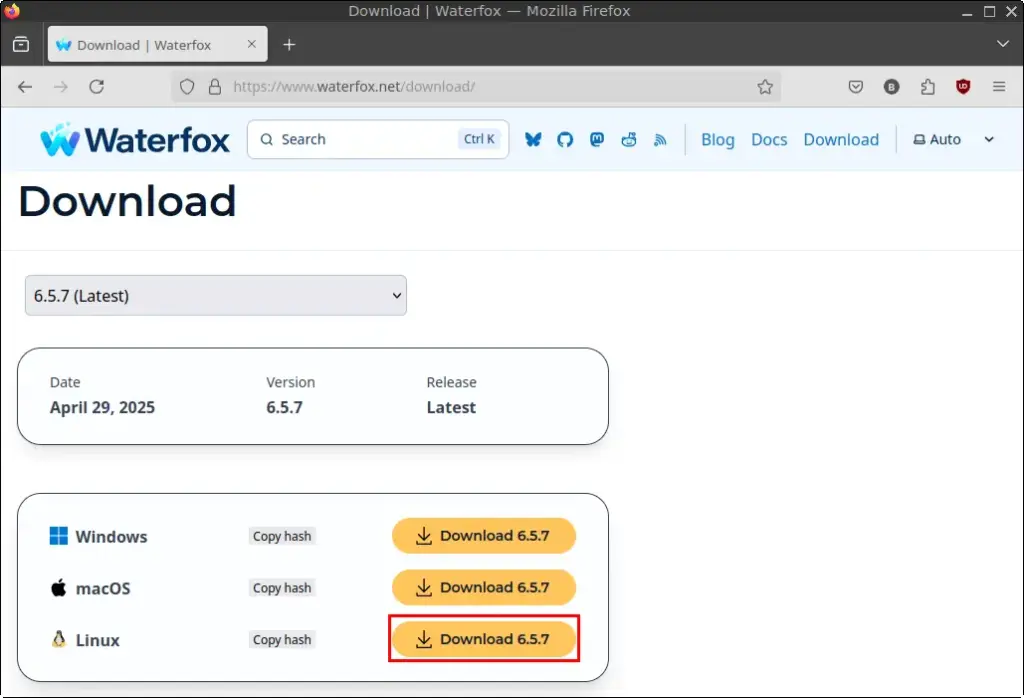Screen dimensions: 1024x698
Task: Copy hash for Linux
Action: pyautogui.click(x=282, y=639)
